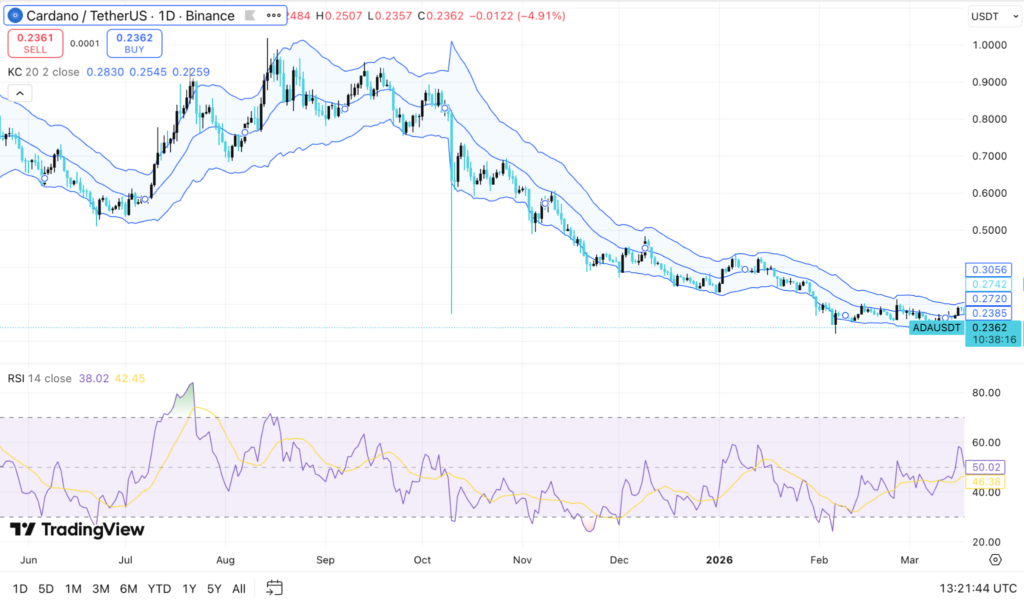Click the flag icon next to Binance

[248, 15]
